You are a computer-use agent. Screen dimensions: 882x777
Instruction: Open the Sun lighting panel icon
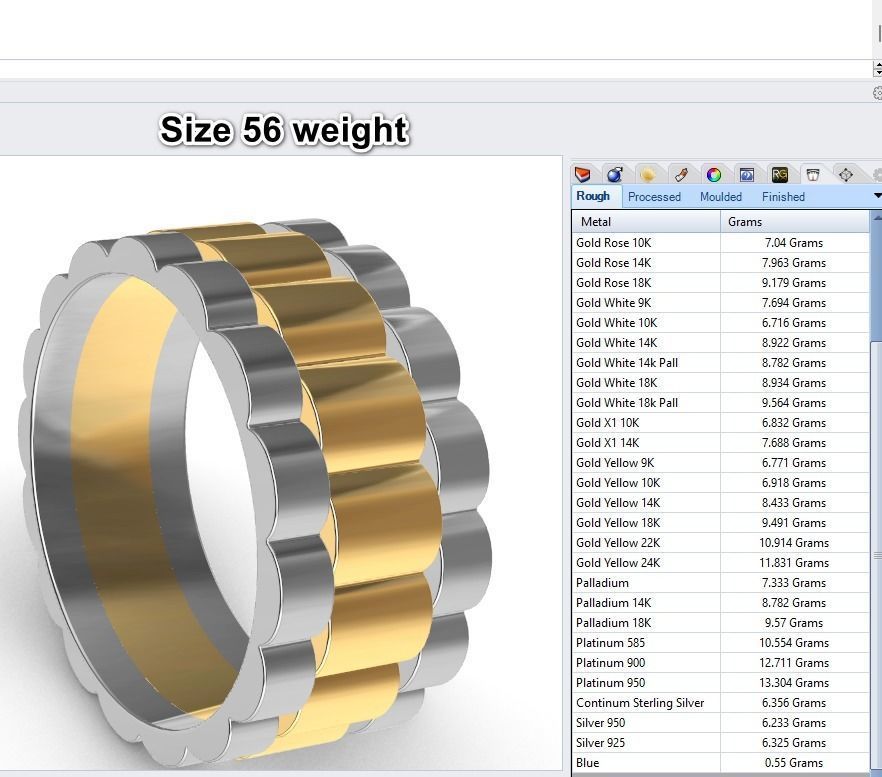pyautogui.click(x=648, y=174)
